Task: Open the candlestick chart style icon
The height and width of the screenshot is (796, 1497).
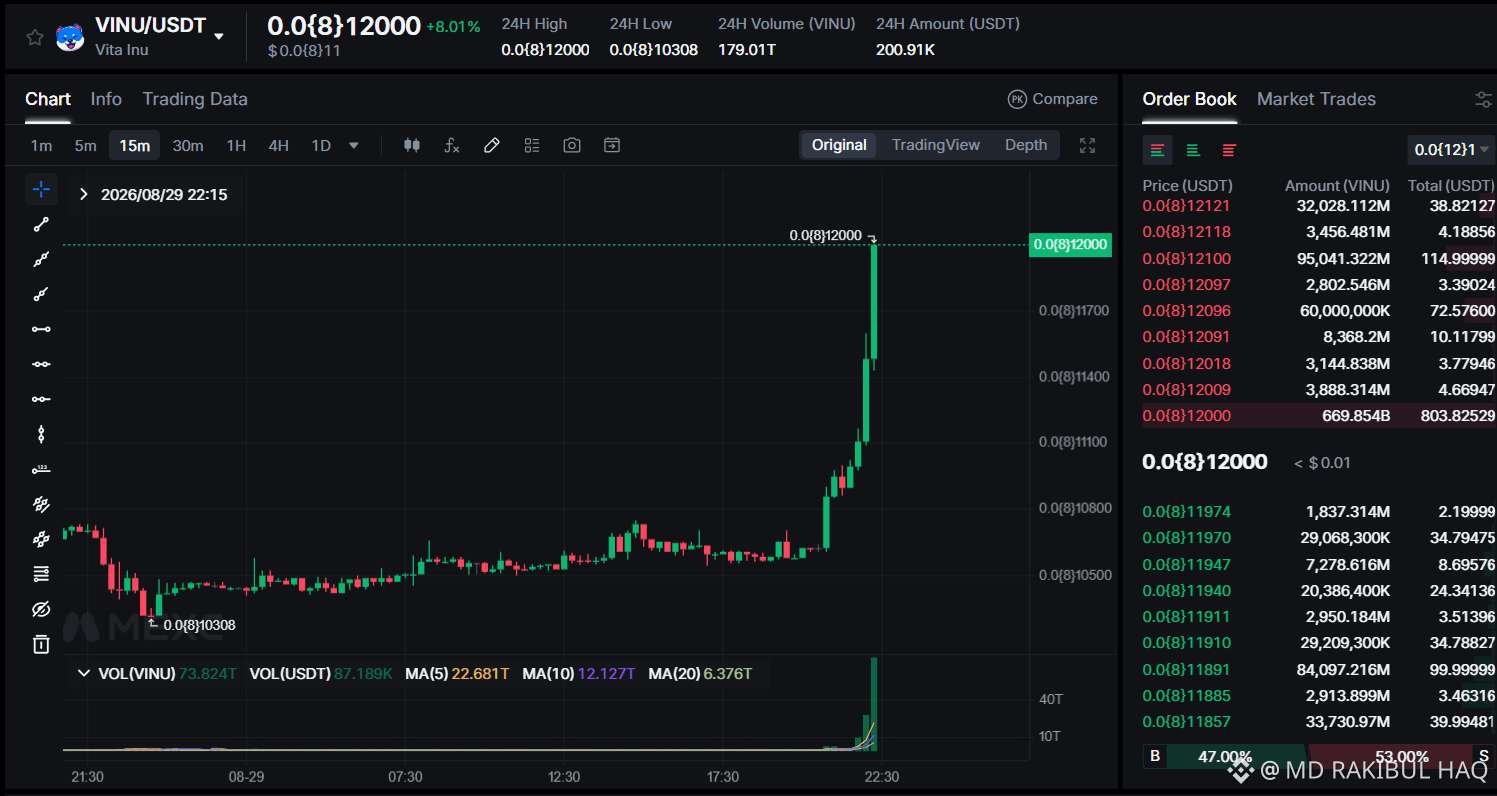Action: pyautogui.click(x=411, y=145)
